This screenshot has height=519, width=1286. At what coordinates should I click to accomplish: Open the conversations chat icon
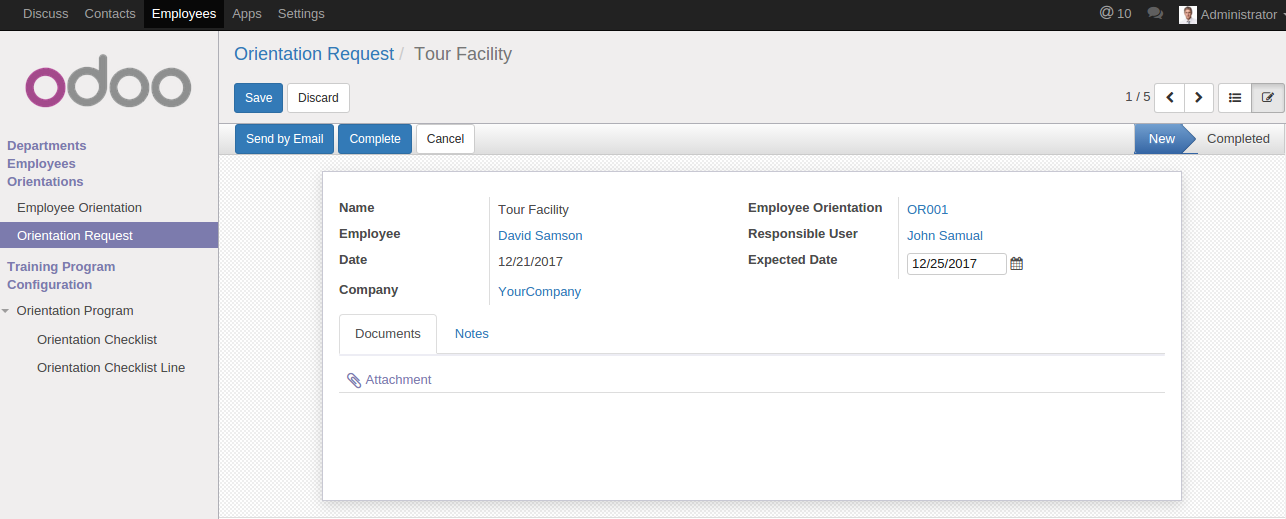coord(1155,14)
